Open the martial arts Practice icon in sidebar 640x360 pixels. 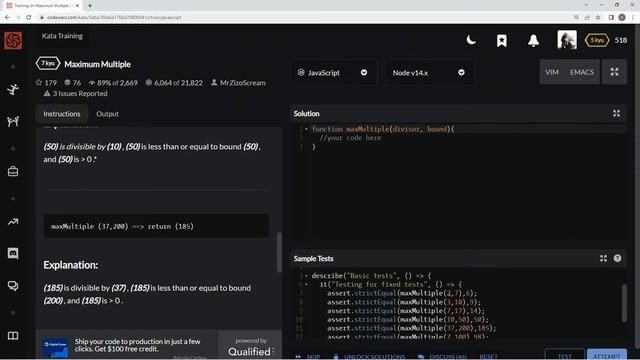pyautogui.click(x=13, y=89)
